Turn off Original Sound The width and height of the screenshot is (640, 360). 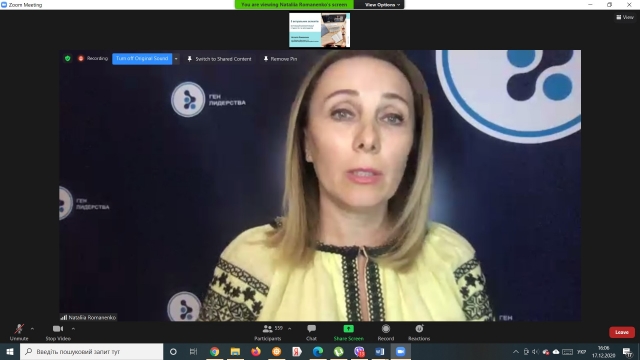[142, 59]
